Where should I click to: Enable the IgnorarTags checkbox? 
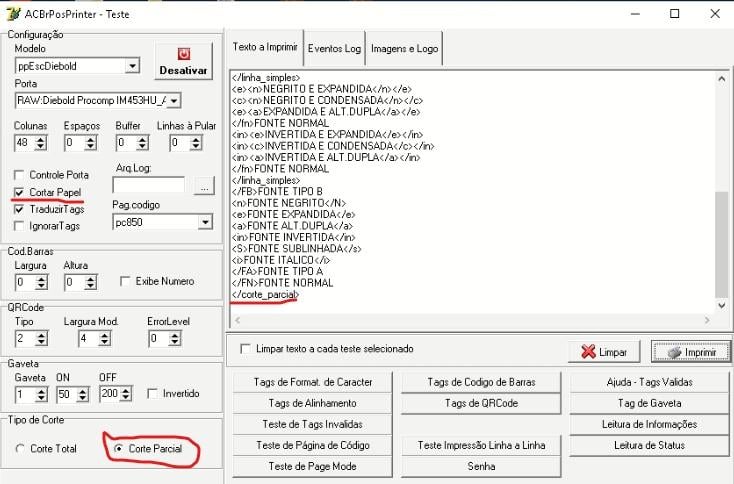tap(19, 226)
